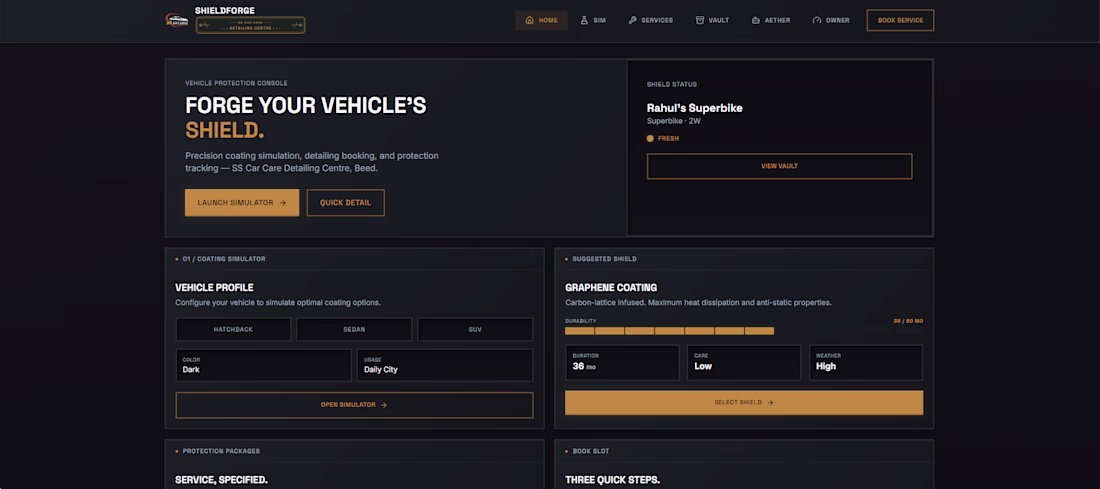1100x489 pixels.
Task: Click the ShieldForge car logo
Action: tap(177, 20)
